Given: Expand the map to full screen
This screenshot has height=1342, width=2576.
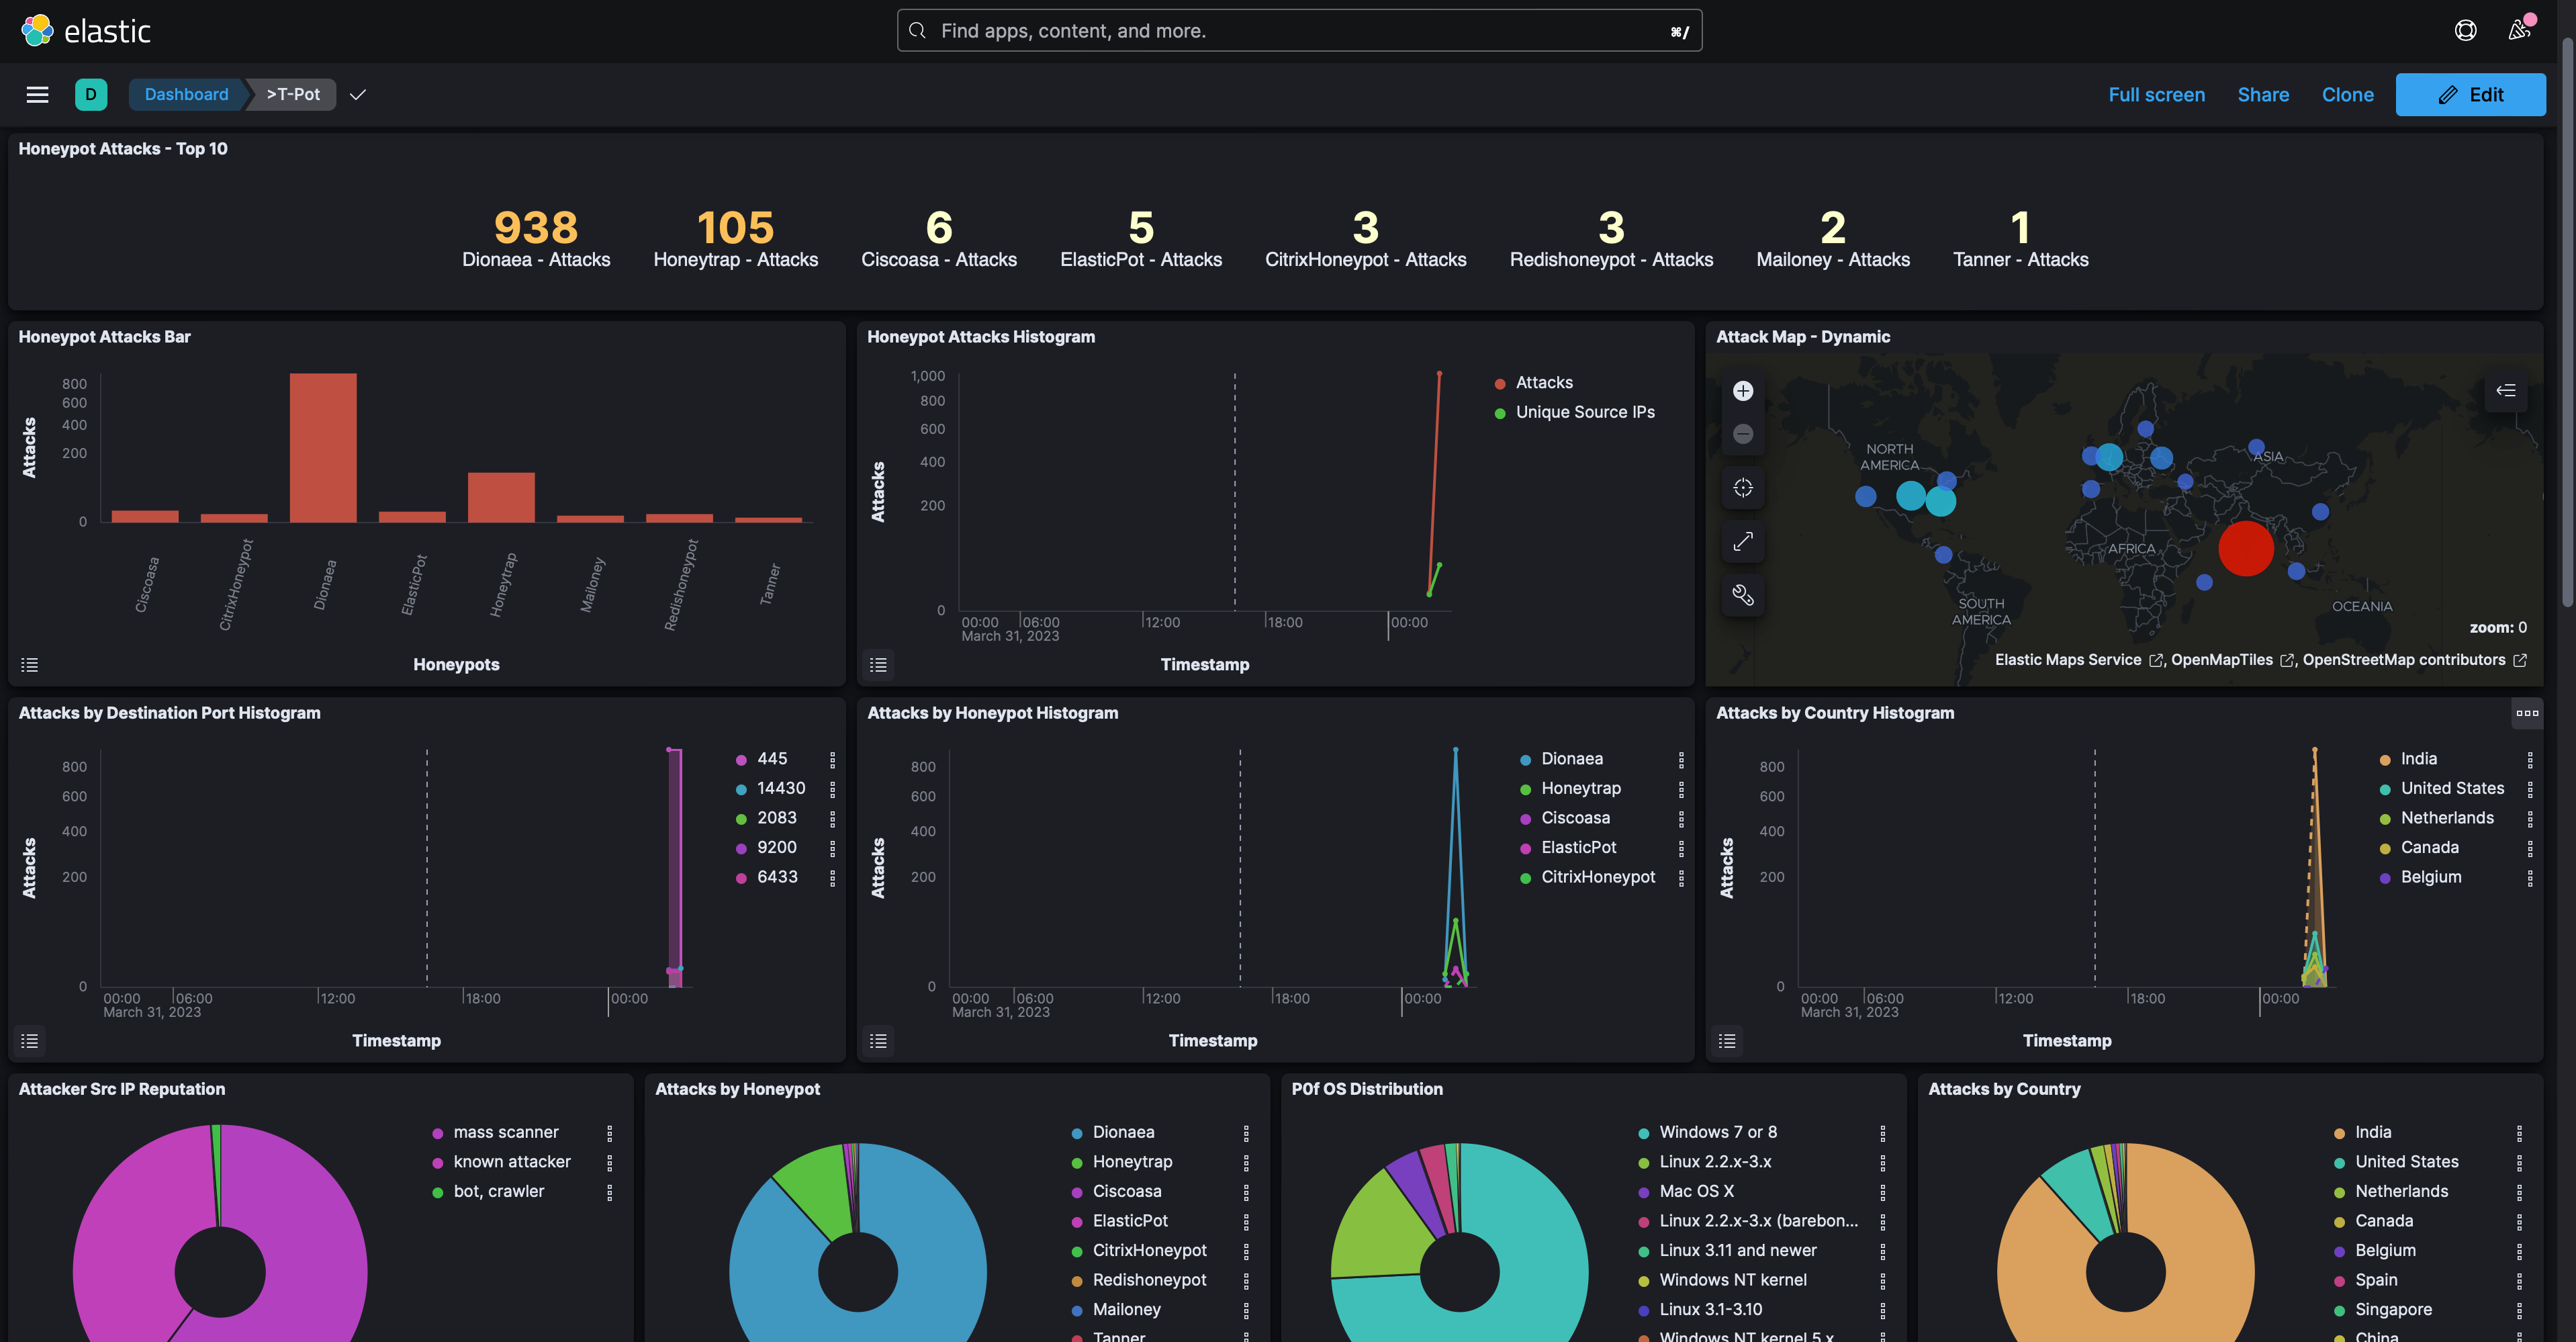Looking at the screenshot, I should pos(1742,541).
